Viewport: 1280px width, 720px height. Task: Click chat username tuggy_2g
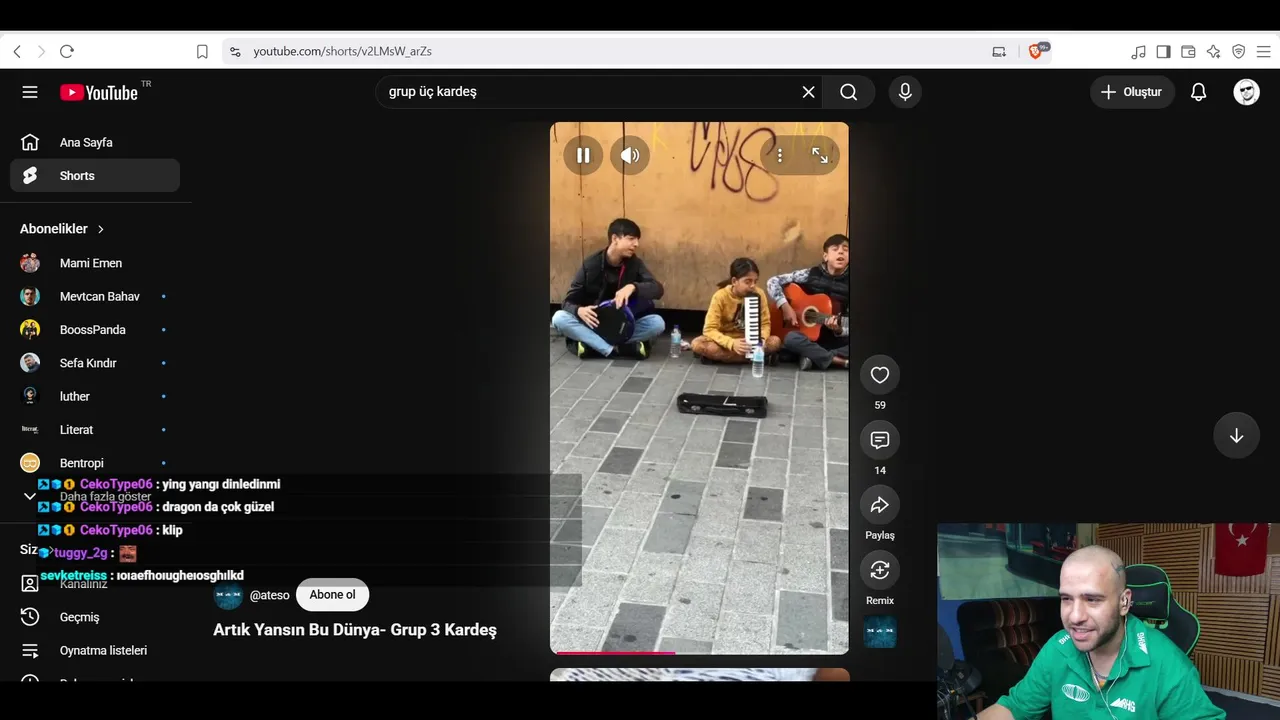point(80,553)
